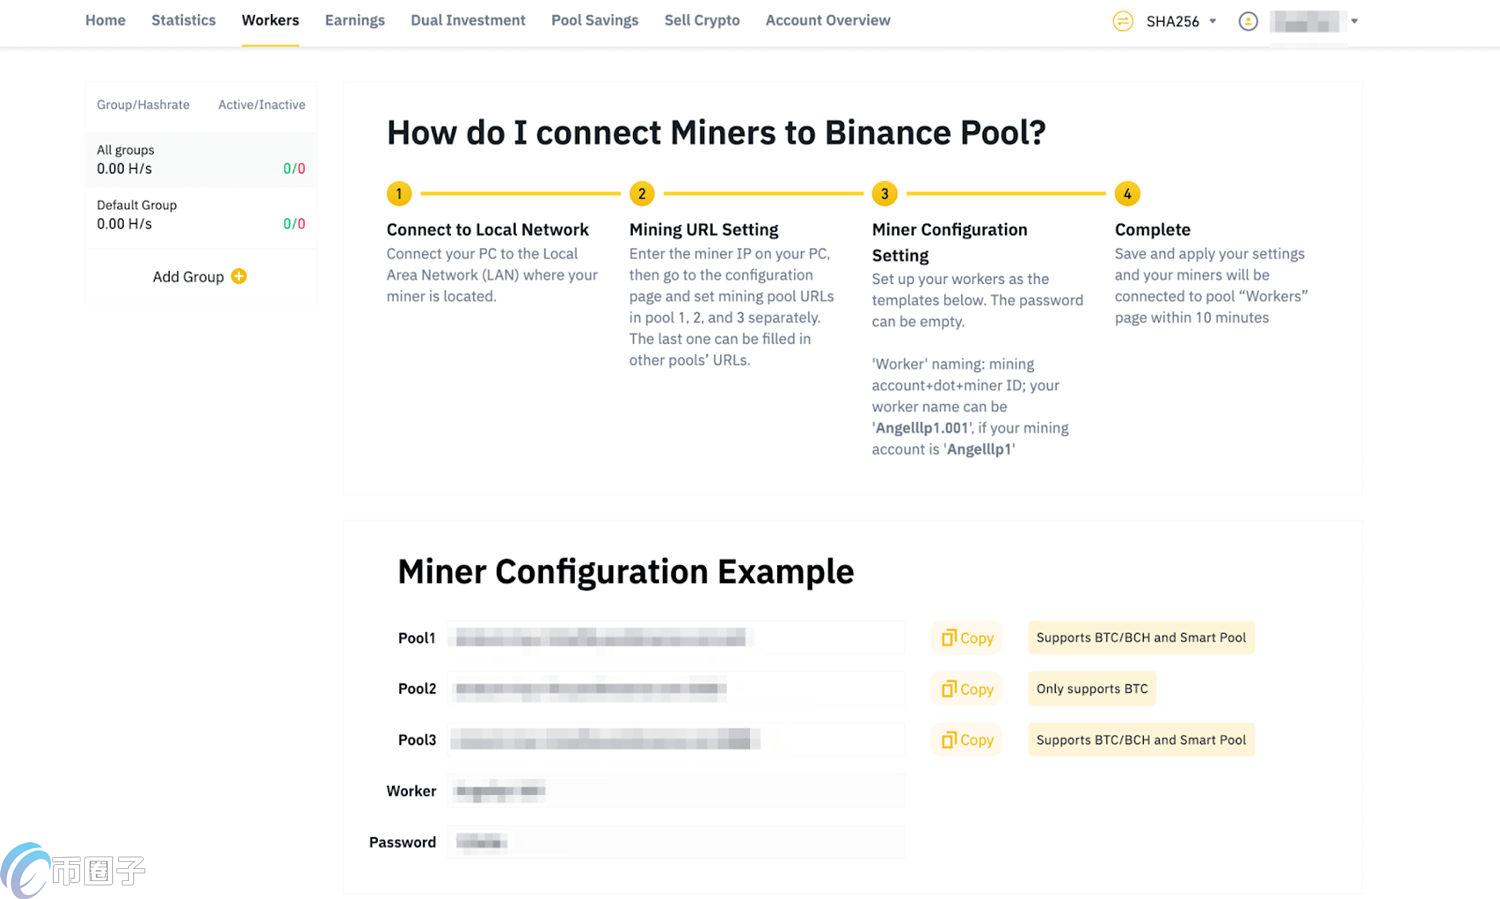Open the Dual Investment tab
The image size is (1500, 899).
point(467,20)
